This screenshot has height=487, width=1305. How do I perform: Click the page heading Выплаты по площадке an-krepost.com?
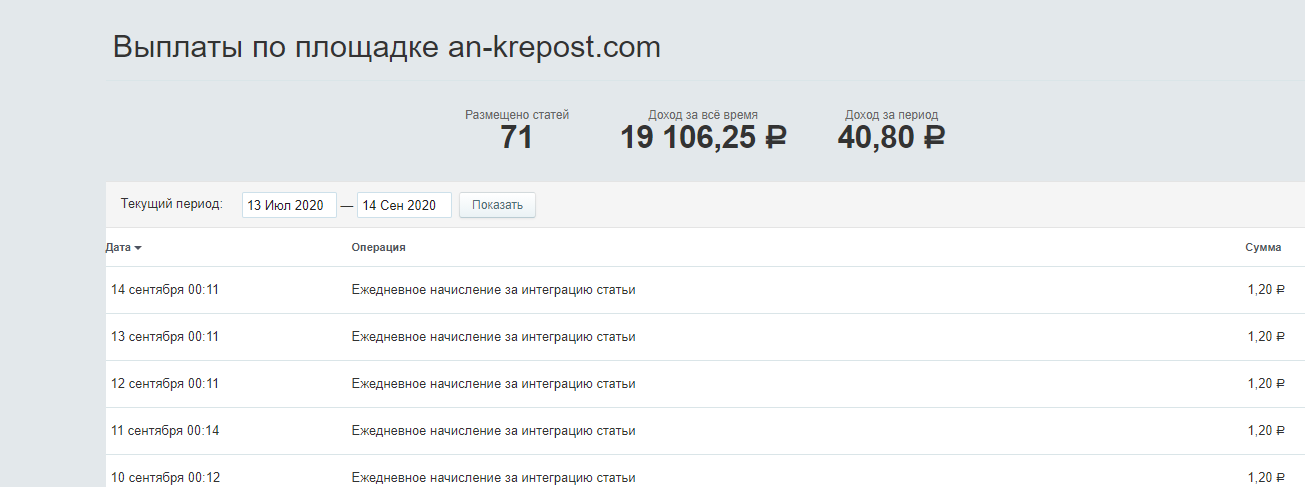[x=387, y=47]
